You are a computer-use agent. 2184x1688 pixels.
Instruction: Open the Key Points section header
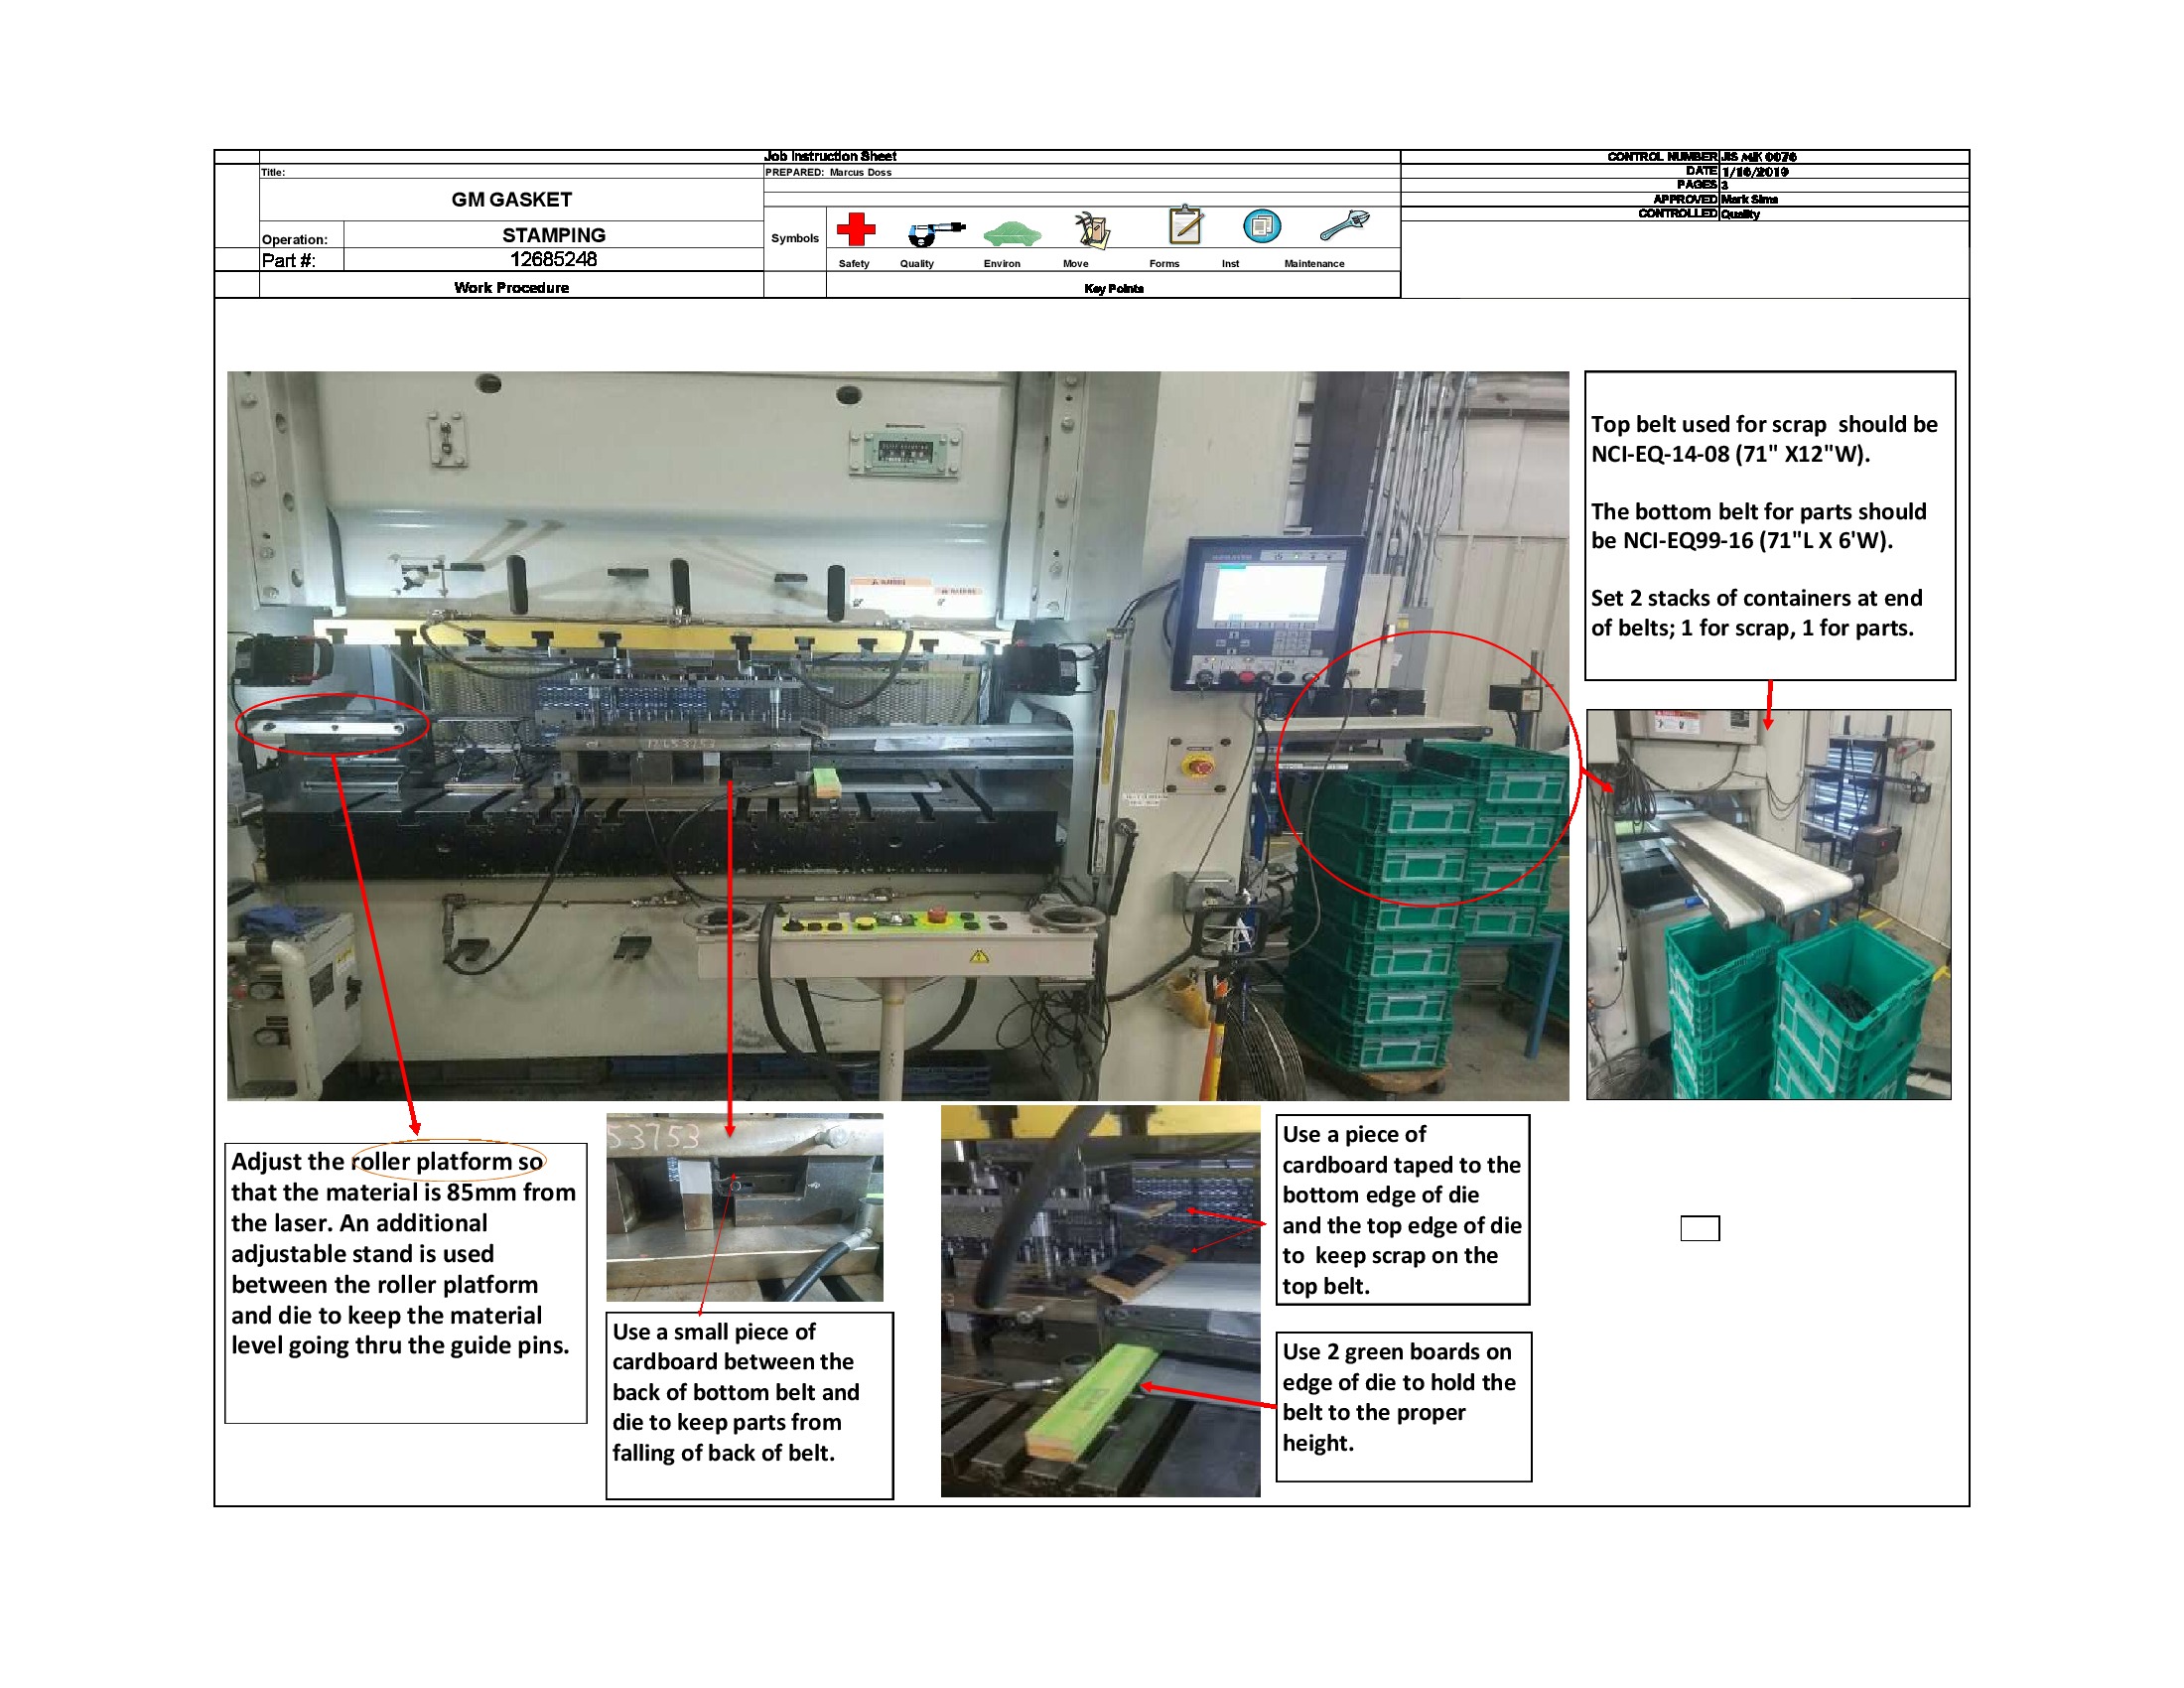[1112, 288]
